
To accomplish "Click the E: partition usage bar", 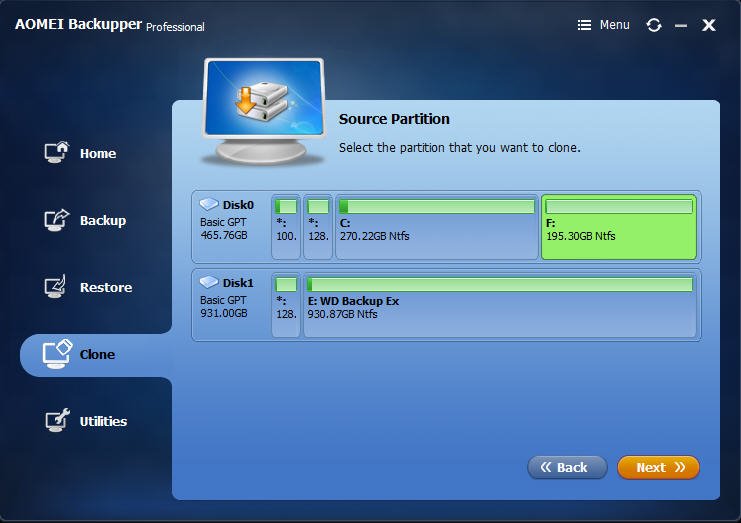I will pyautogui.click(x=500, y=284).
